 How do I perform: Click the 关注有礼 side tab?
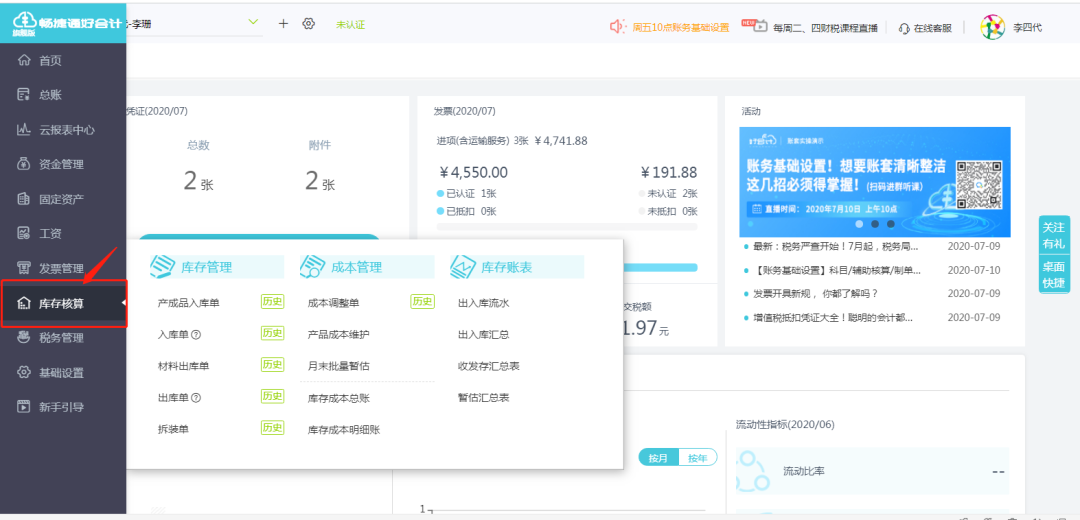pos(1053,236)
